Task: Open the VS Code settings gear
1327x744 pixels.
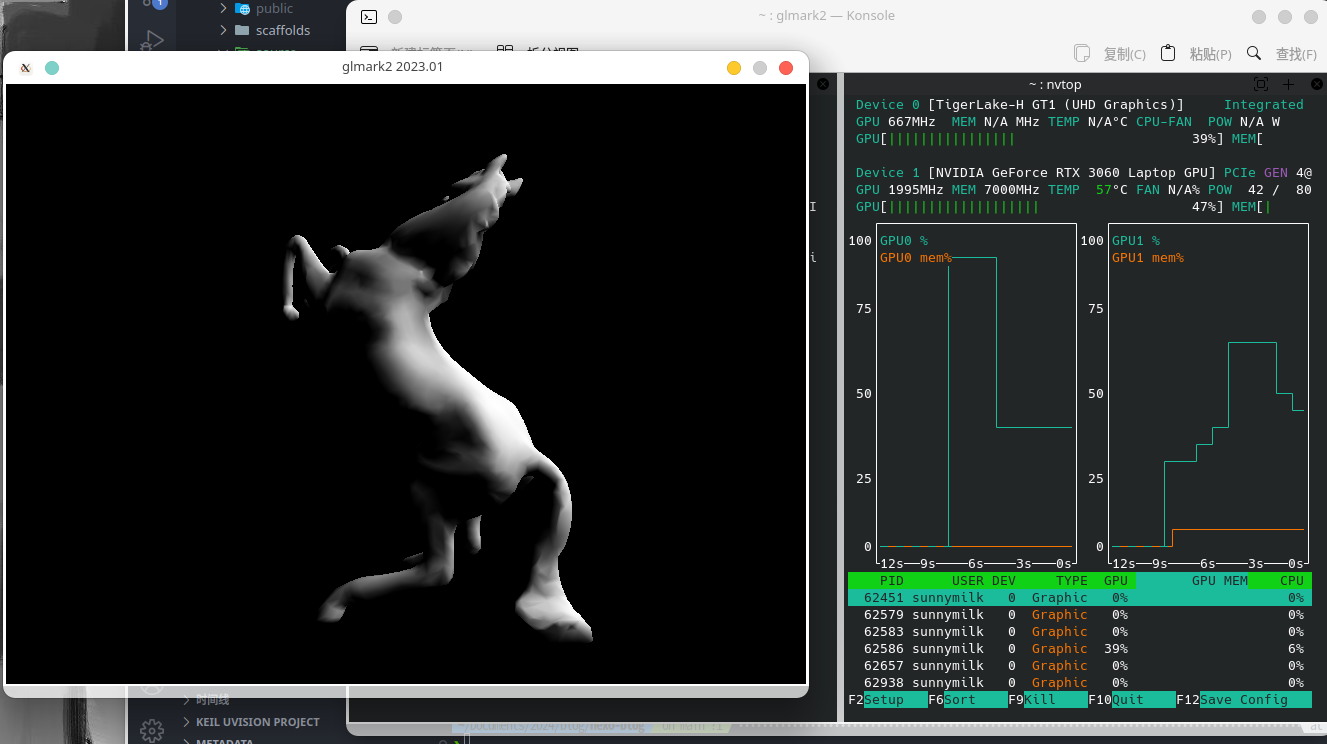Action: 151,730
